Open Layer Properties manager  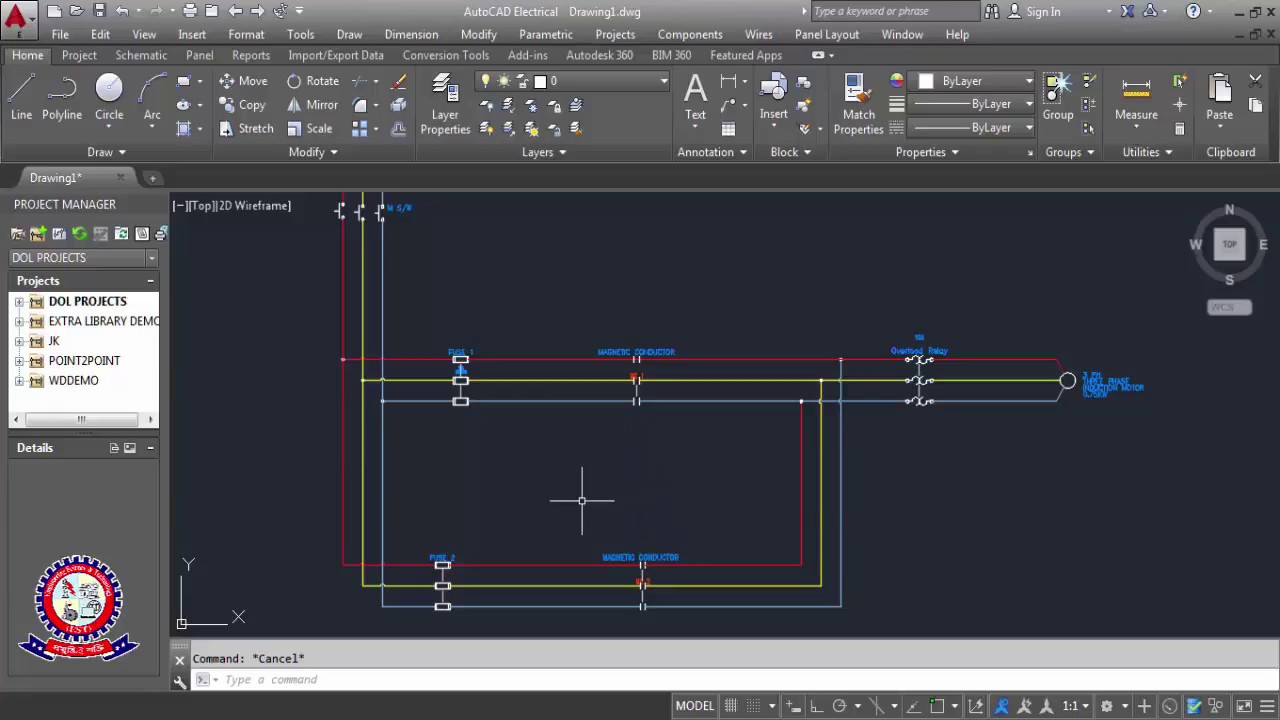pyautogui.click(x=445, y=105)
